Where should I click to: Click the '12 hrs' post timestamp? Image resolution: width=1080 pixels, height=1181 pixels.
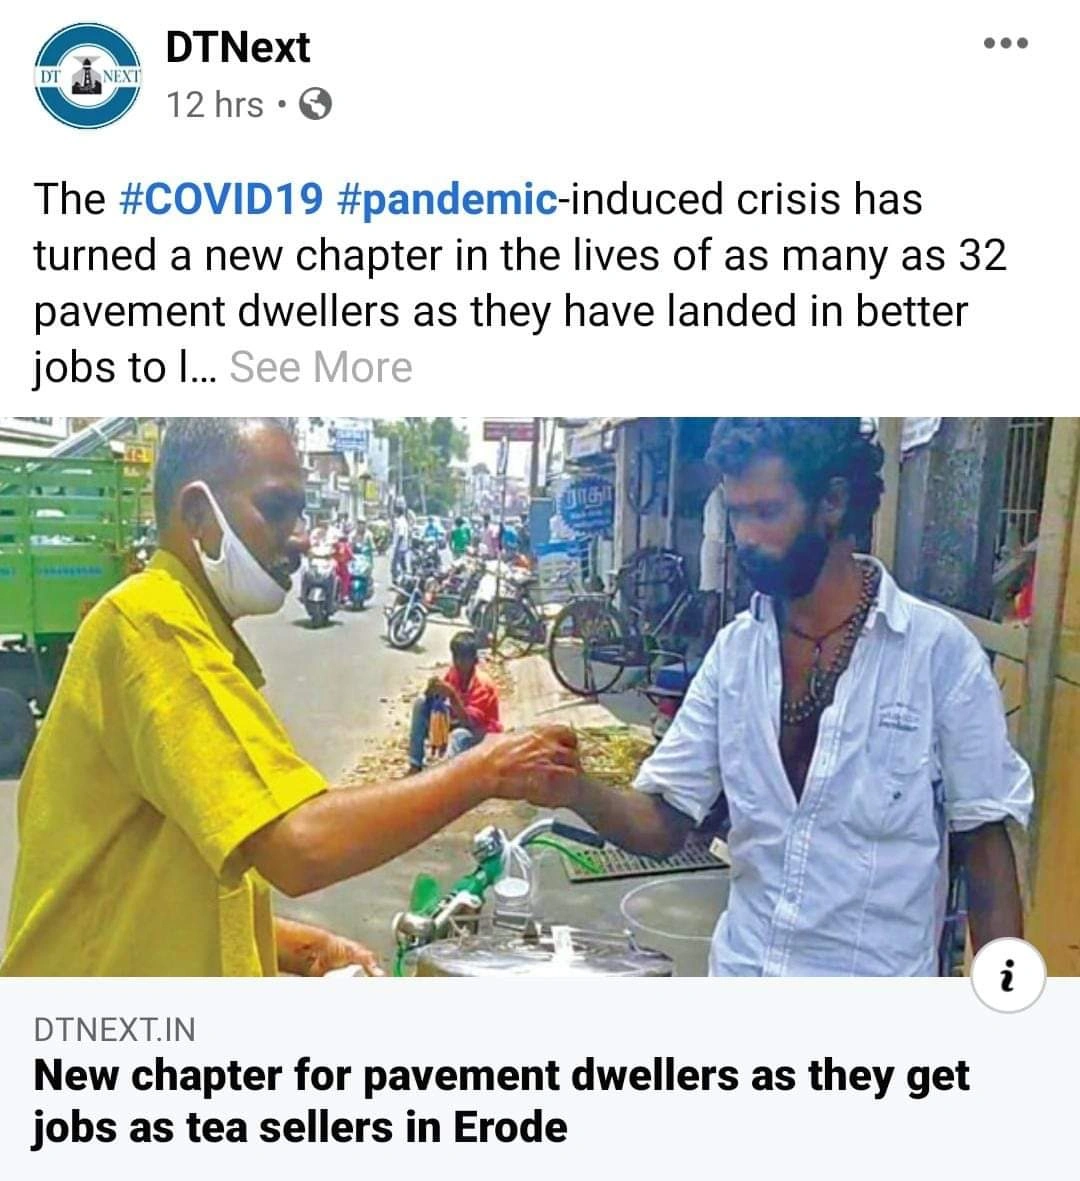pyautogui.click(x=215, y=105)
